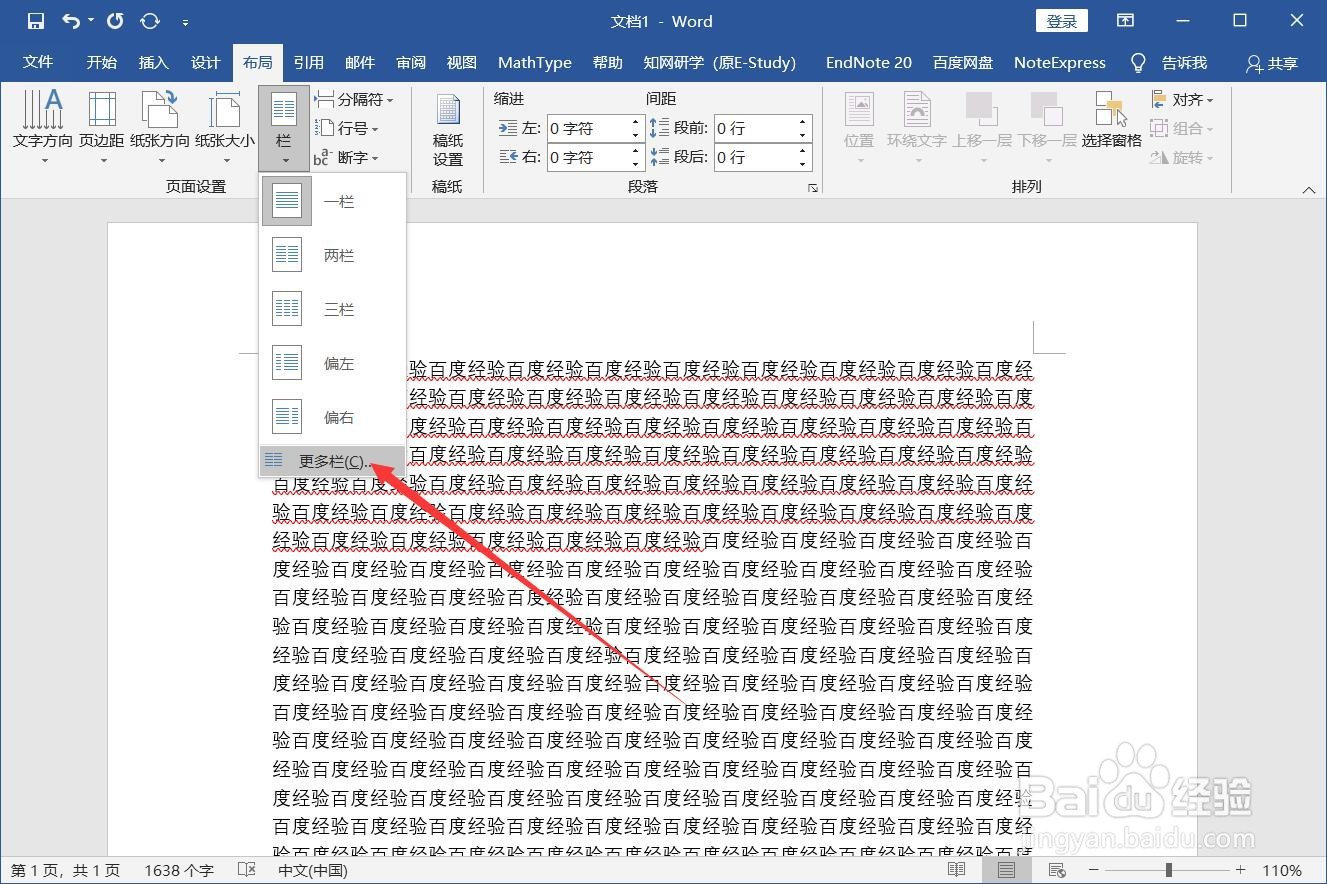Image resolution: width=1327 pixels, height=884 pixels.
Task: Click the zoom in plus button
Action: click(x=1241, y=870)
